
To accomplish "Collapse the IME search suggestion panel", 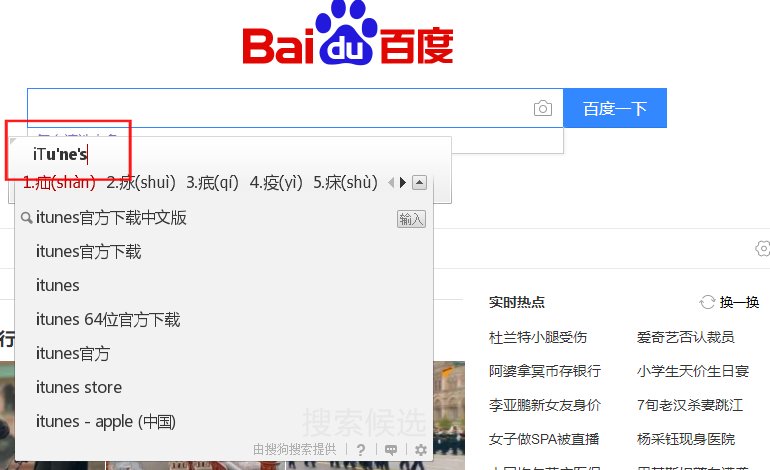I will [x=419, y=183].
